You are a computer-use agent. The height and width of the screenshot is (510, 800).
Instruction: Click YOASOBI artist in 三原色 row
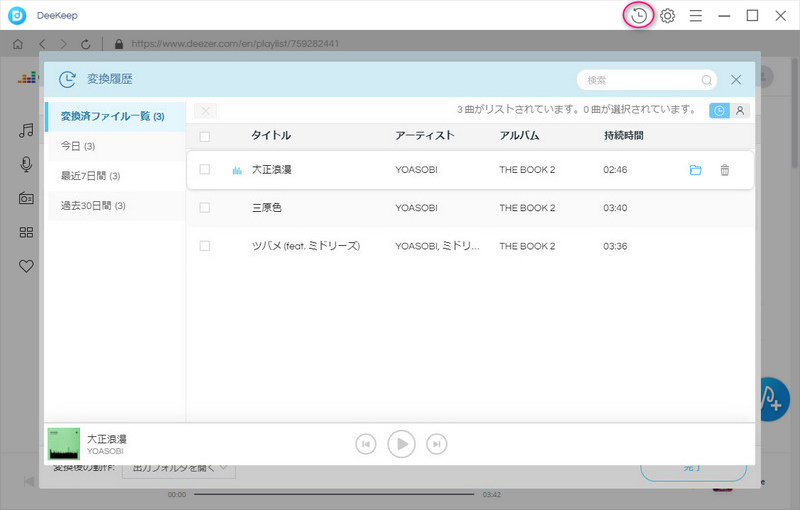pyautogui.click(x=416, y=208)
